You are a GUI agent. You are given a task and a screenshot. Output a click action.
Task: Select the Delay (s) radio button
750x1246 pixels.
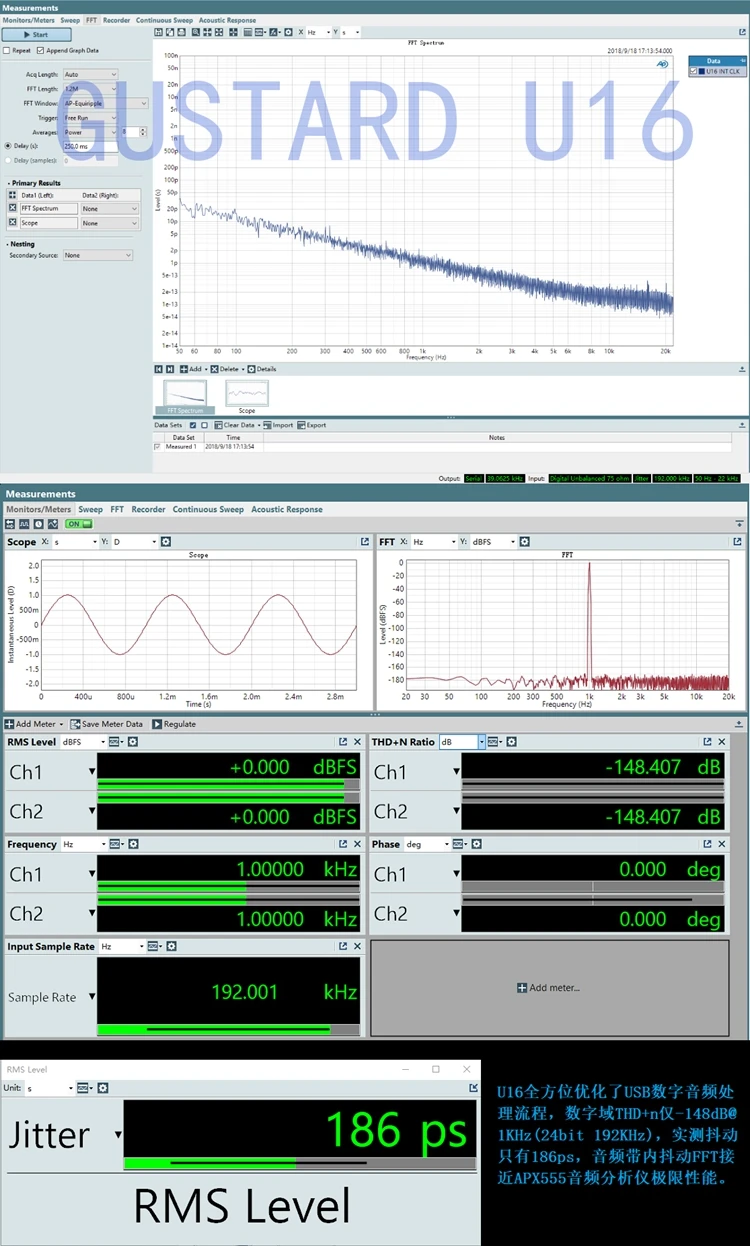(x=8, y=146)
